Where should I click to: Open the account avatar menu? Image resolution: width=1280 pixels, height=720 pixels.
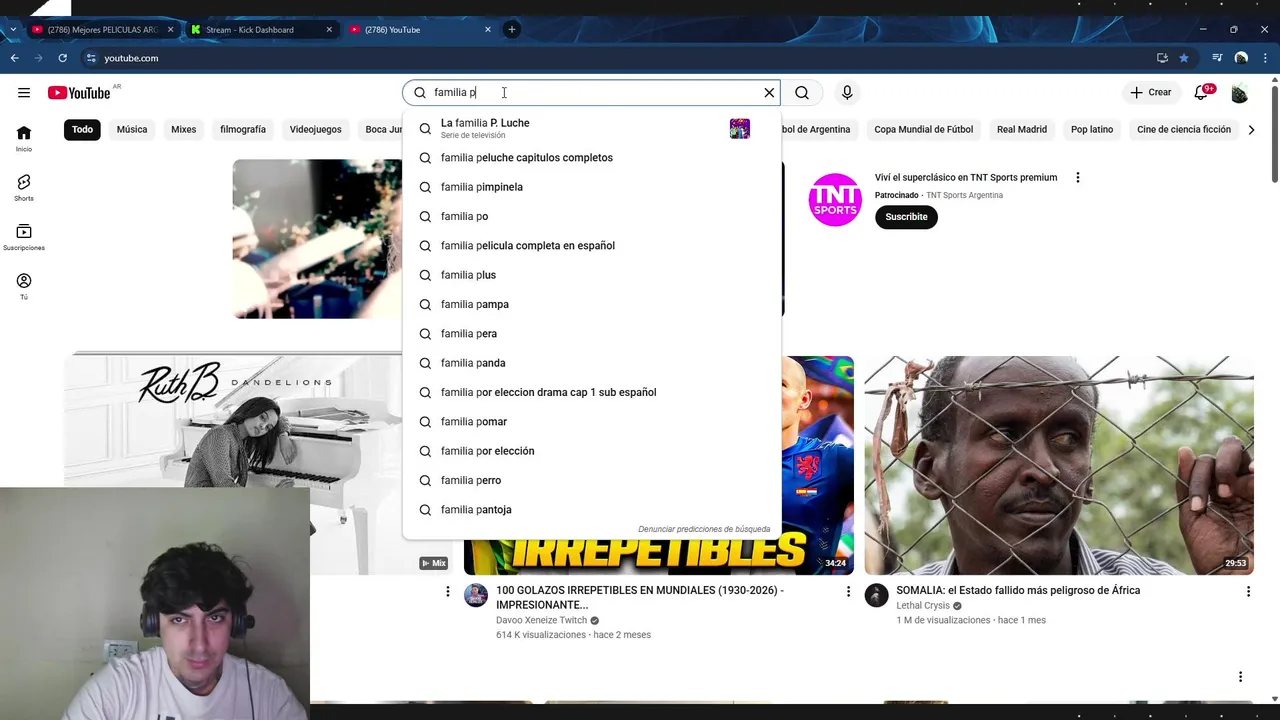tap(1239, 93)
